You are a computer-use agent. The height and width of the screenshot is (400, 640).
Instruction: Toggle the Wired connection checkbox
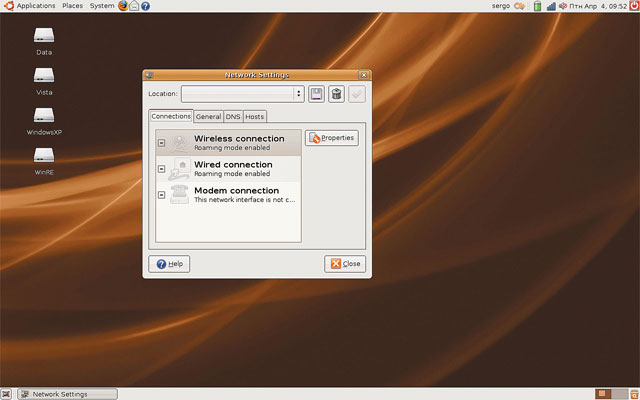[x=162, y=169]
